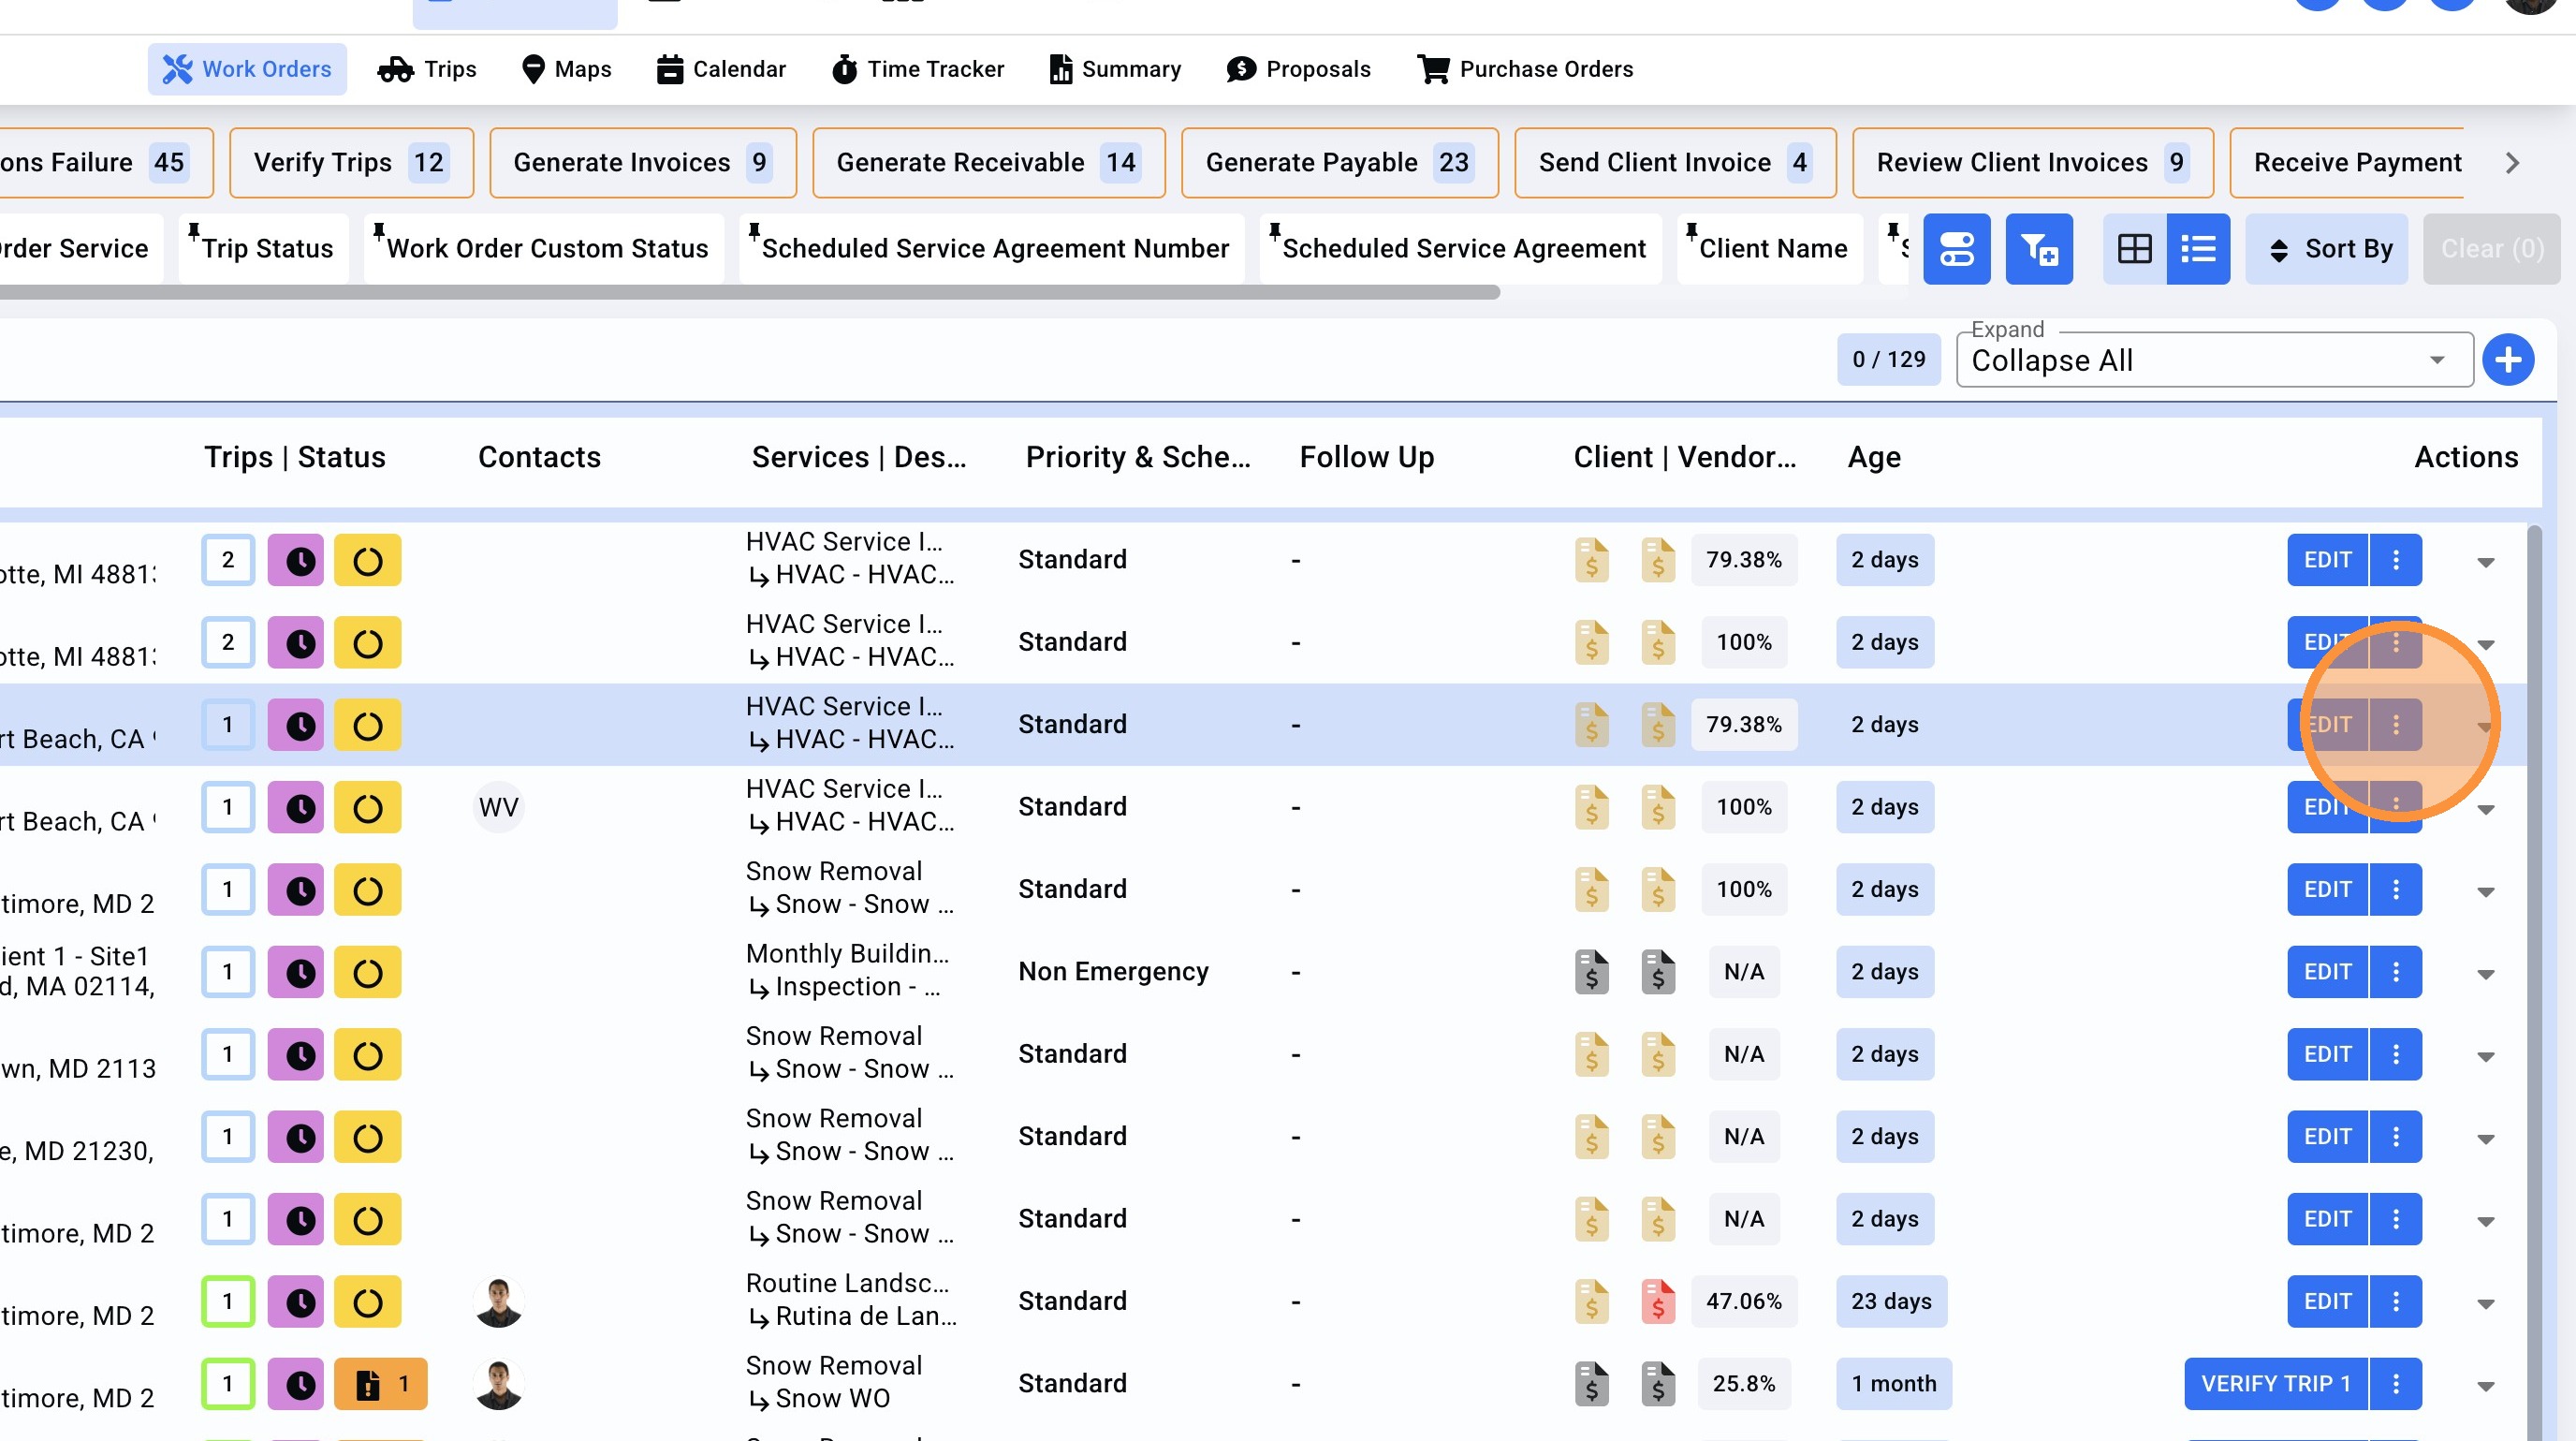Screen dimensions: 2576x1441
Task: Expand the first HVAC work order row
Action: [x=2485, y=562]
